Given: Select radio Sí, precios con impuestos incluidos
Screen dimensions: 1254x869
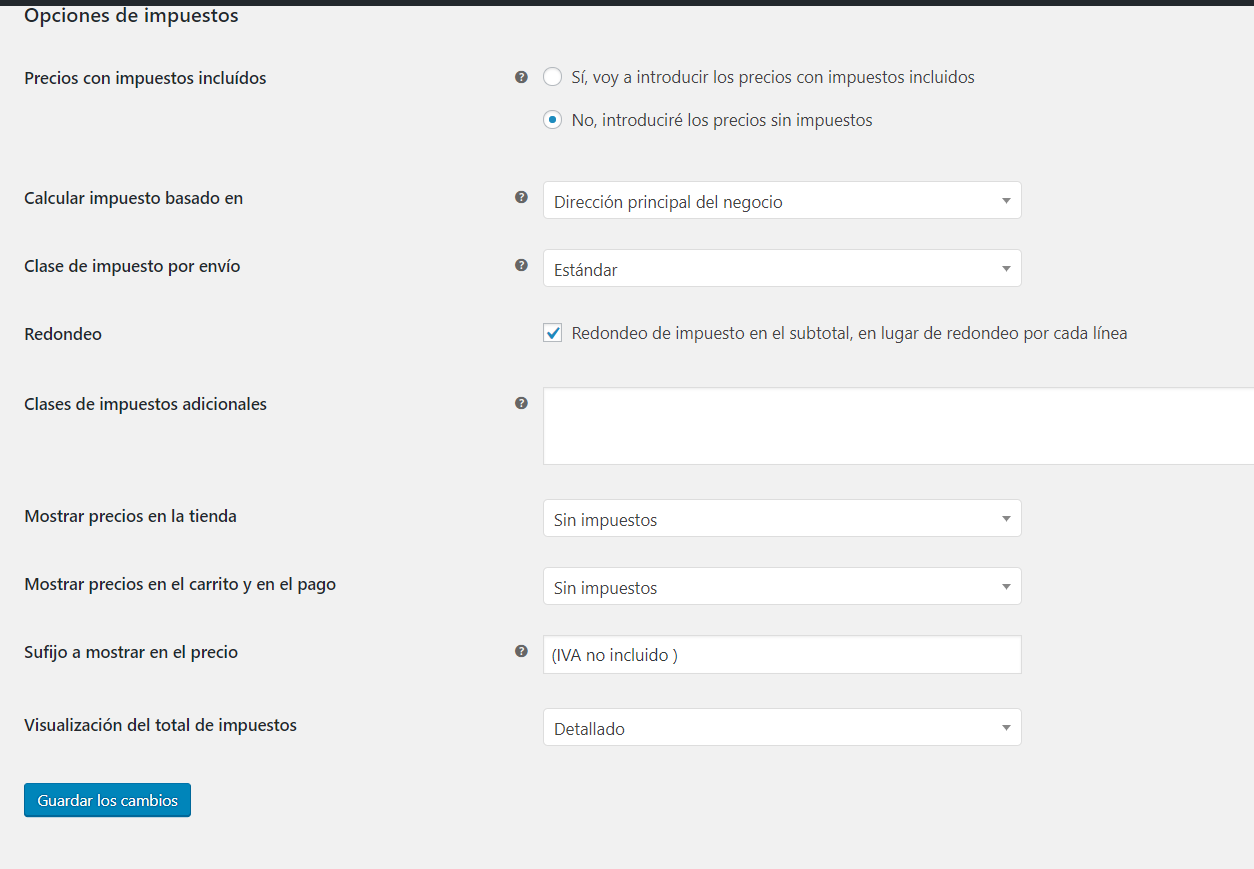Looking at the screenshot, I should [x=552, y=77].
